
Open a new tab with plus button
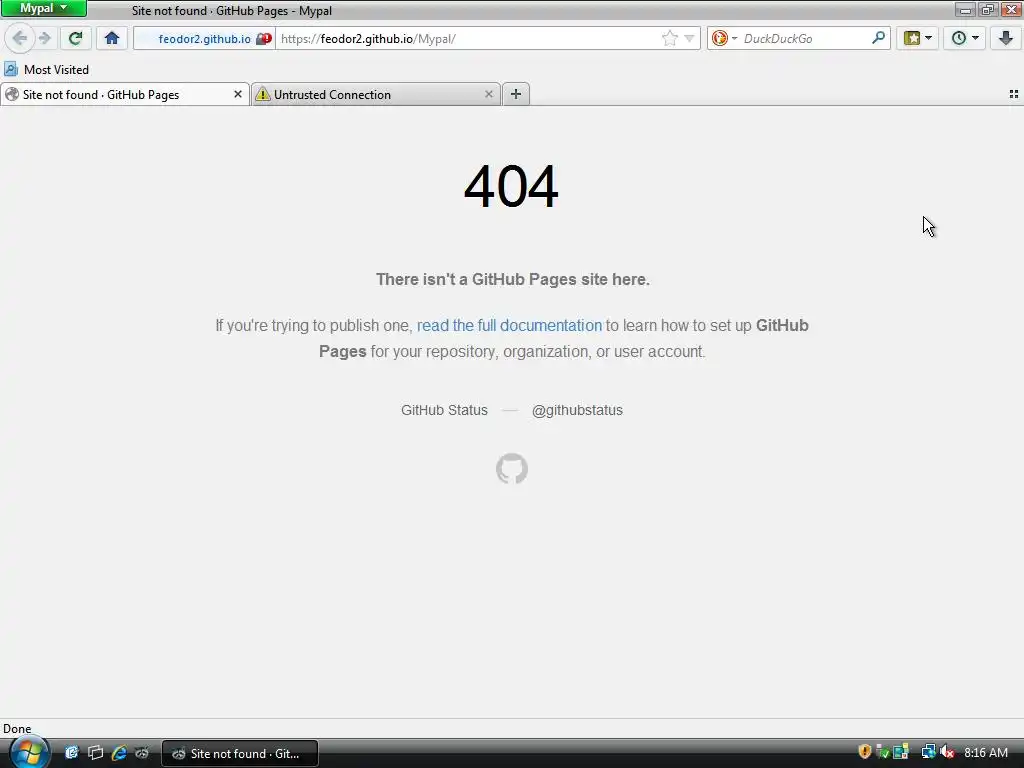(516, 95)
